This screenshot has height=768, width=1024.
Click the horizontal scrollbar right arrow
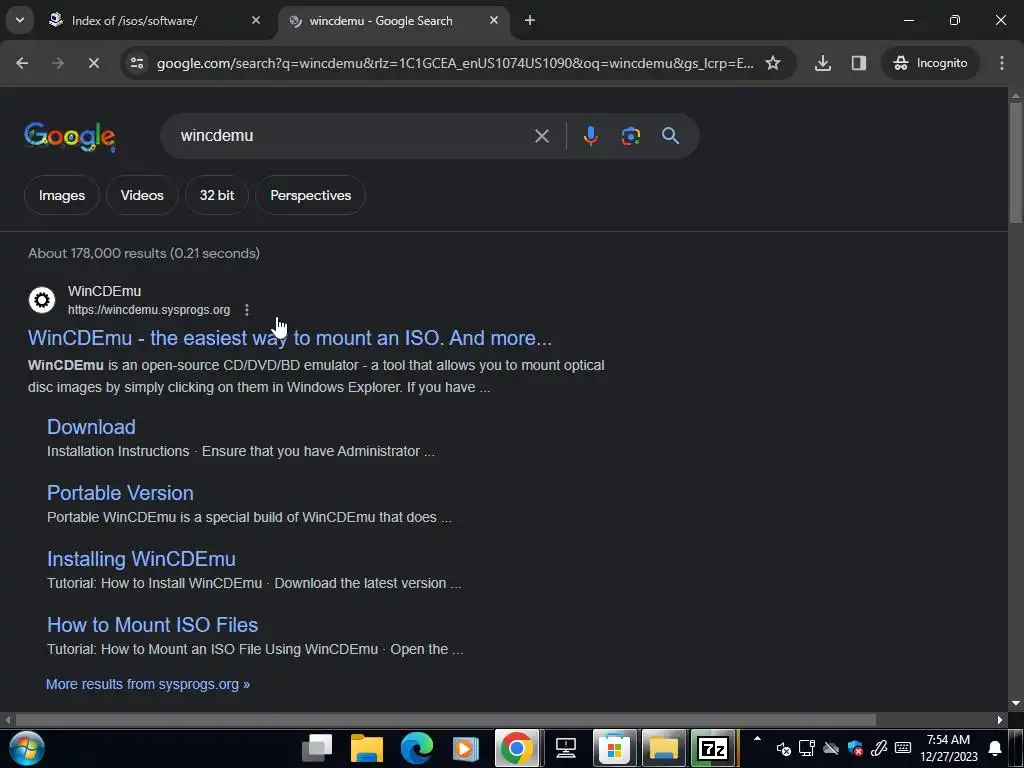click(1000, 720)
